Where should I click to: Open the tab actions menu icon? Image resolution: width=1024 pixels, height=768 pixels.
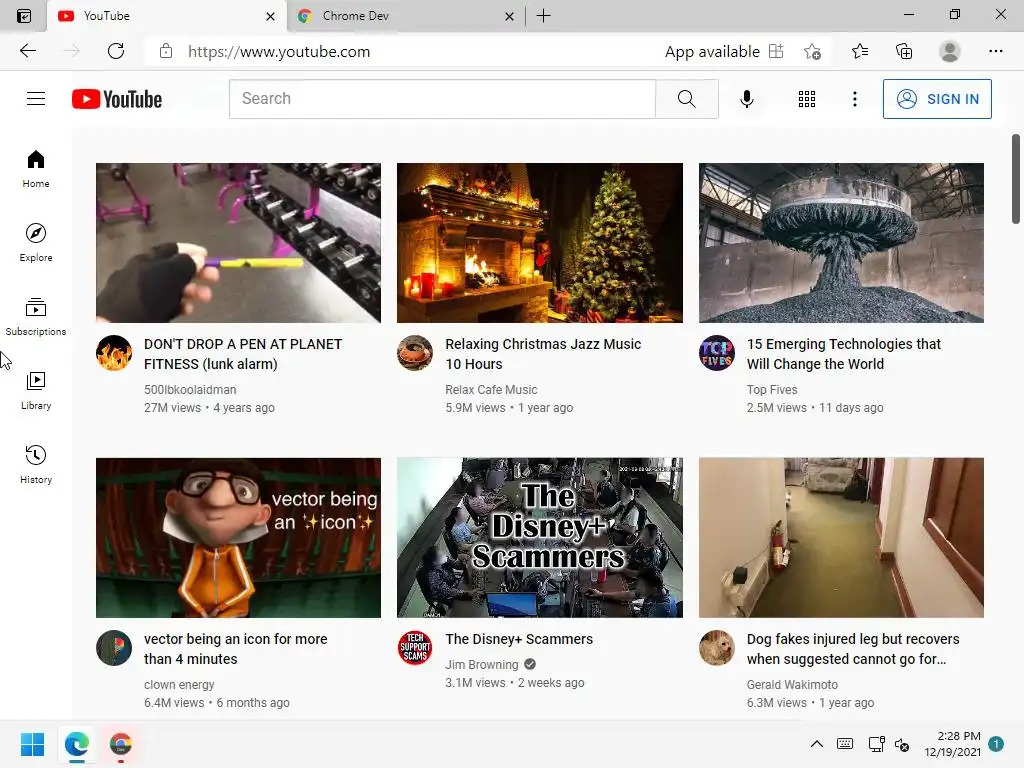24,16
